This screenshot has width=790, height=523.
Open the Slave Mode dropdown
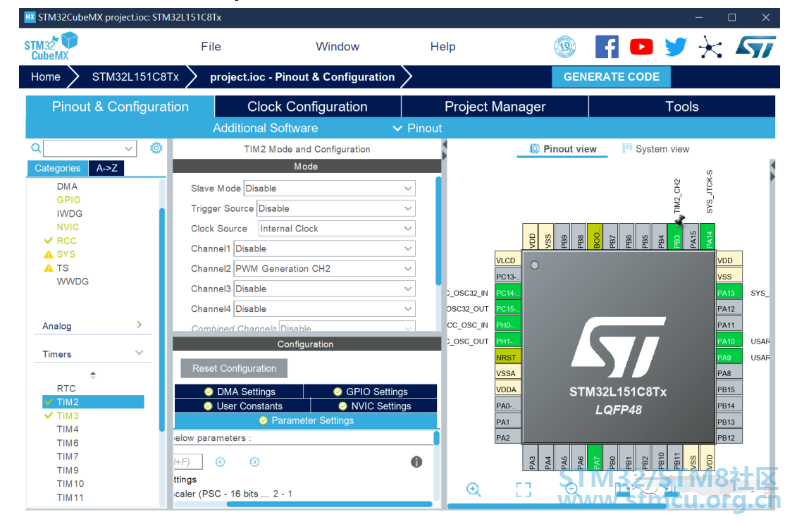[x=330, y=188]
